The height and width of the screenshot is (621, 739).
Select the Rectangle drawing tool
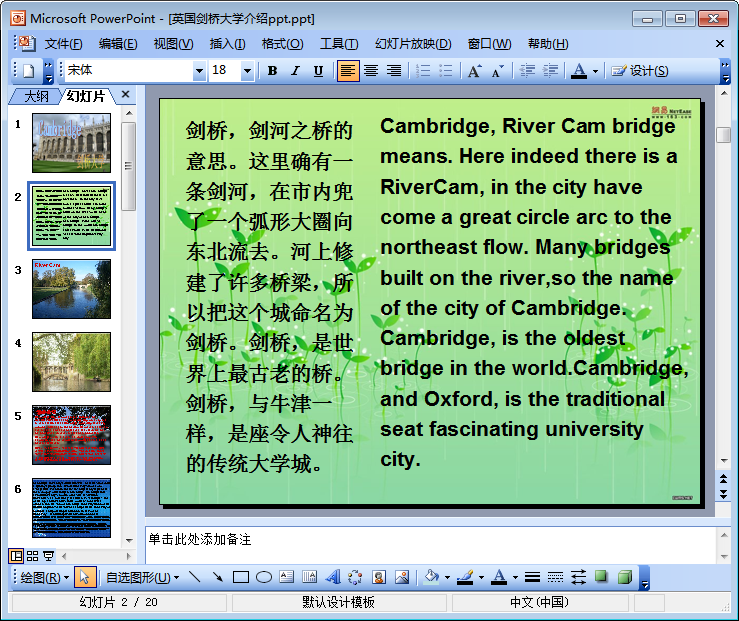pos(240,577)
